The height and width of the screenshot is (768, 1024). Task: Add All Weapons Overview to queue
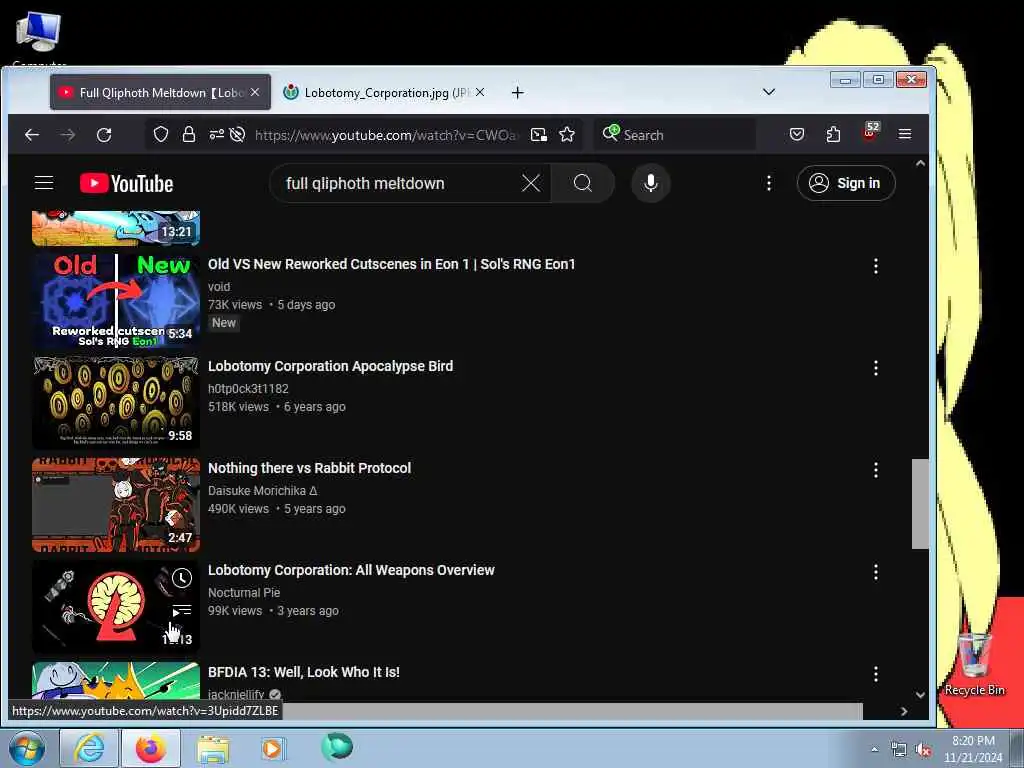pos(182,611)
